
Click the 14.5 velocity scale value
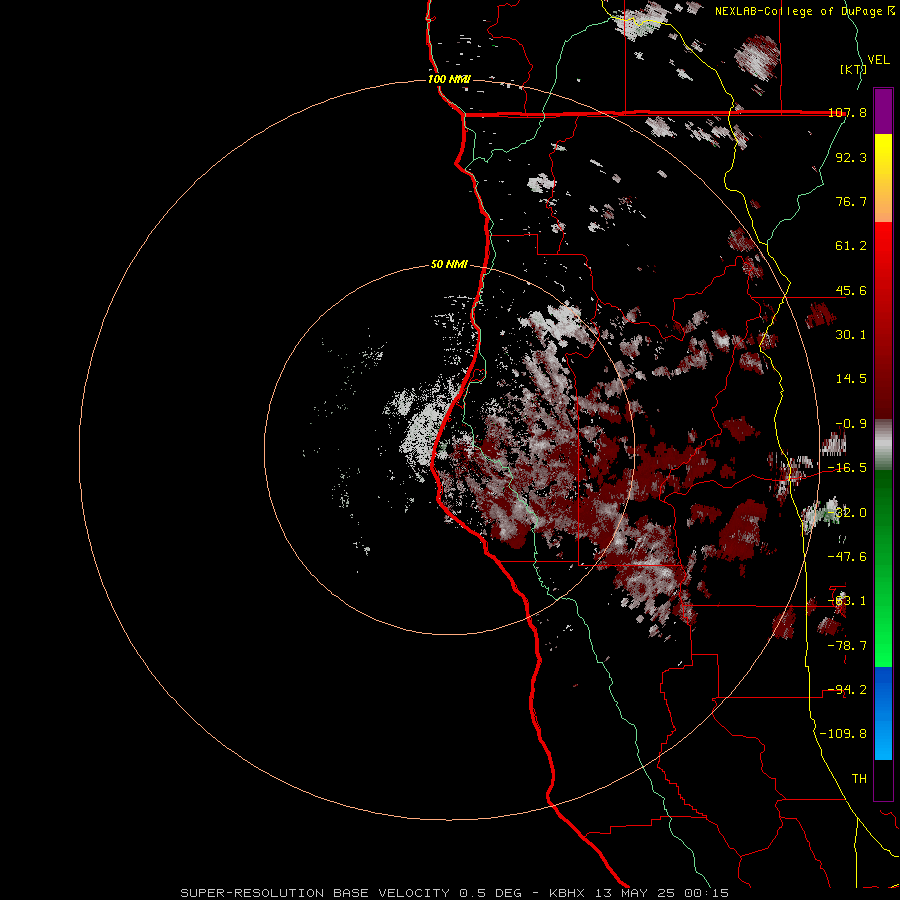tap(851, 379)
